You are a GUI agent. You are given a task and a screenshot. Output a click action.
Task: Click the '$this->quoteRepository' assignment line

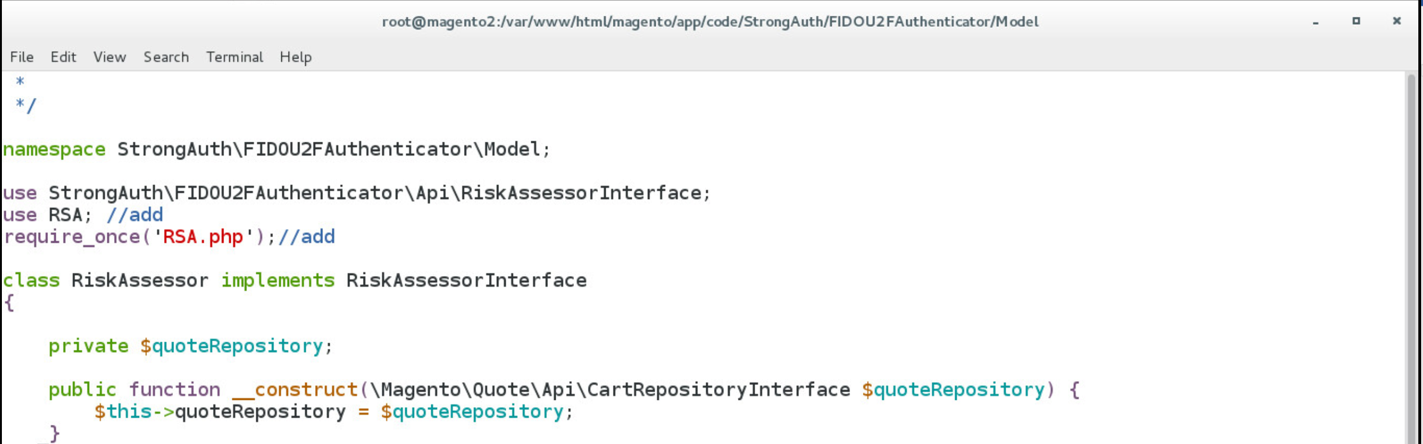click(x=335, y=412)
